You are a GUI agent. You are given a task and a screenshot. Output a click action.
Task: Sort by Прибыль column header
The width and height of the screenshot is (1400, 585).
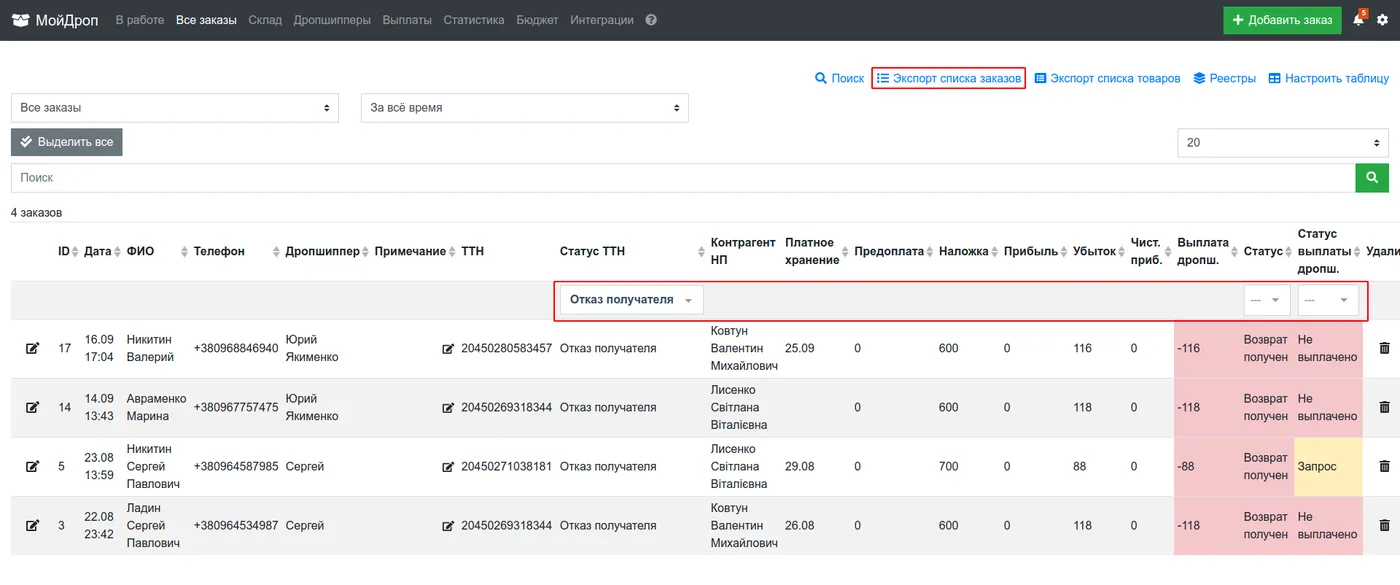click(1031, 252)
